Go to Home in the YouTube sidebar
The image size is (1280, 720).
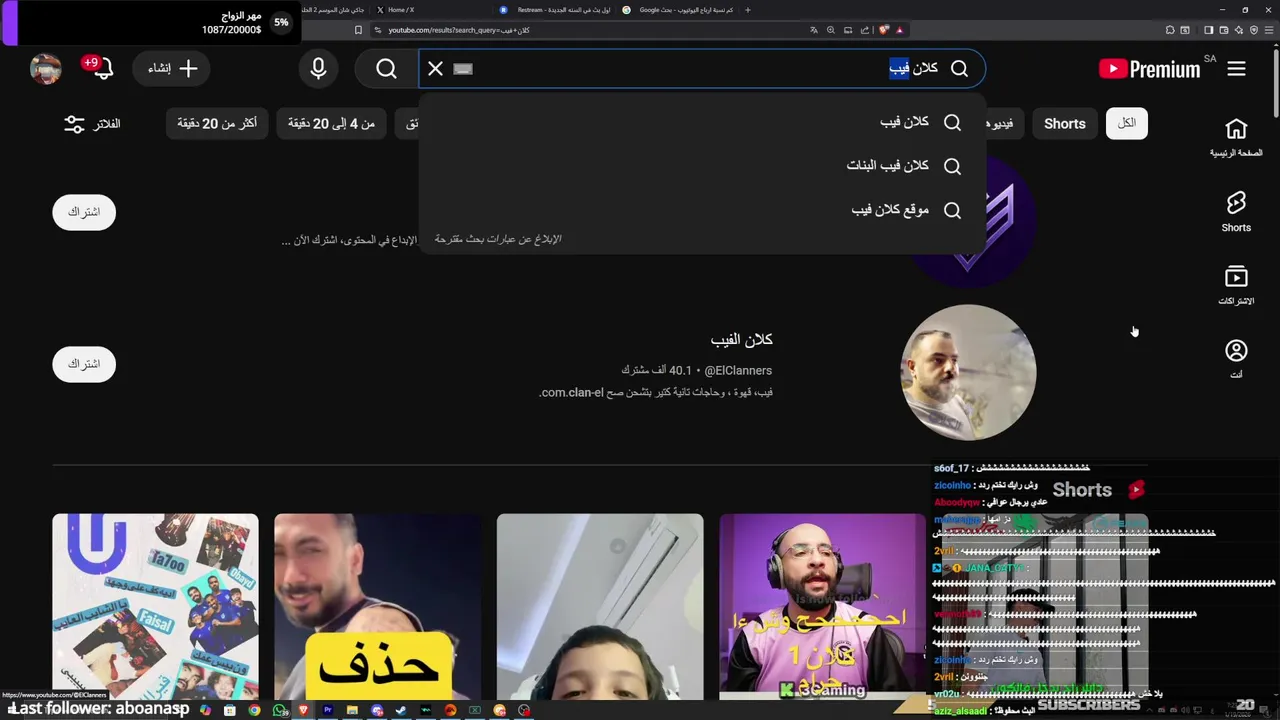click(x=1236, y=138)
